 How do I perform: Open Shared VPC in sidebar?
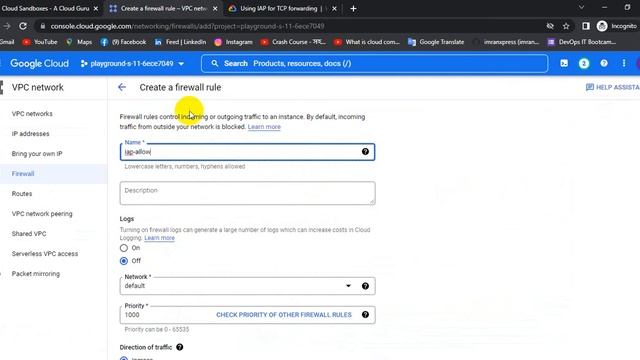29,234
